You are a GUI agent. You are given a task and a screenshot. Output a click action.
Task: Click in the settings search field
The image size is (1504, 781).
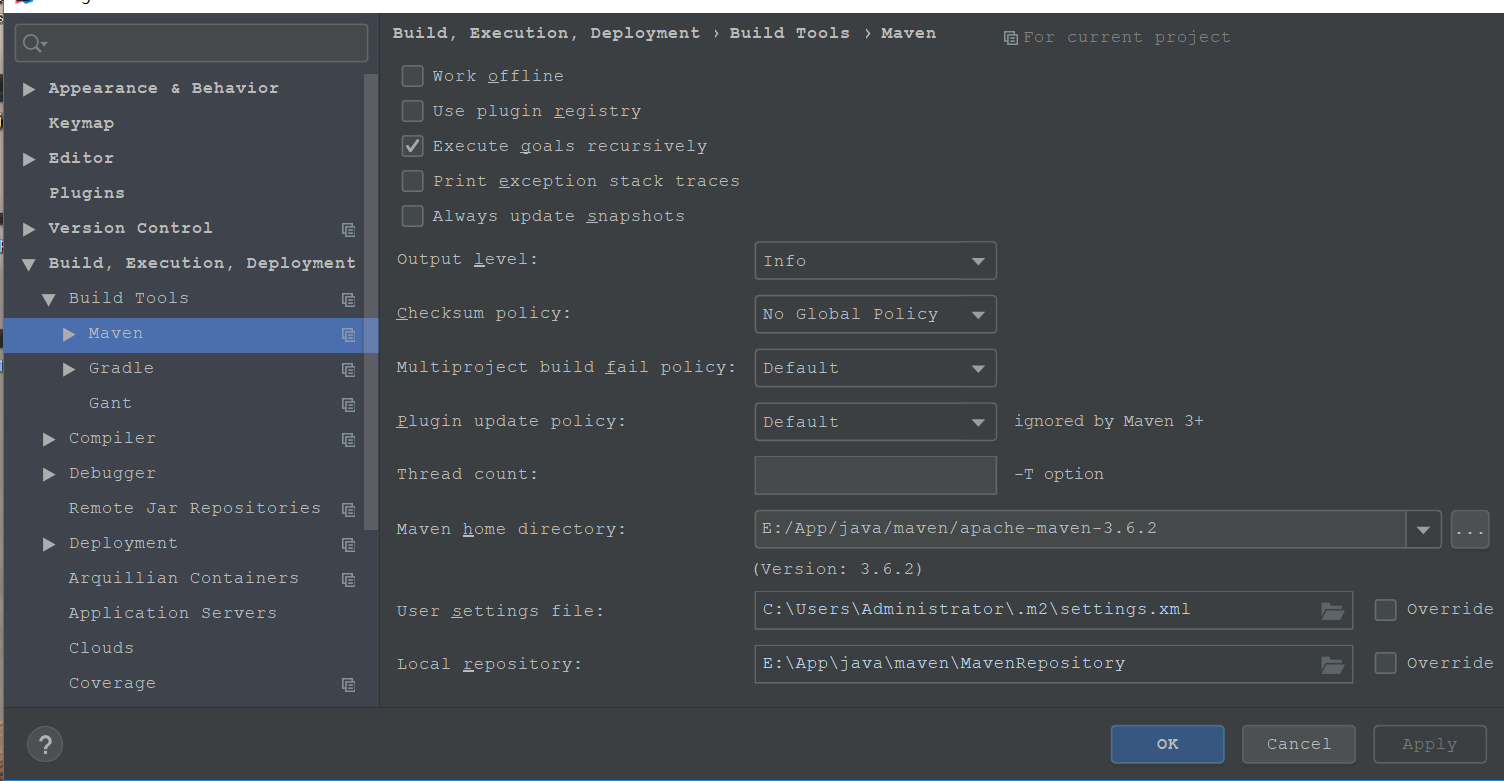pos(192,43)
